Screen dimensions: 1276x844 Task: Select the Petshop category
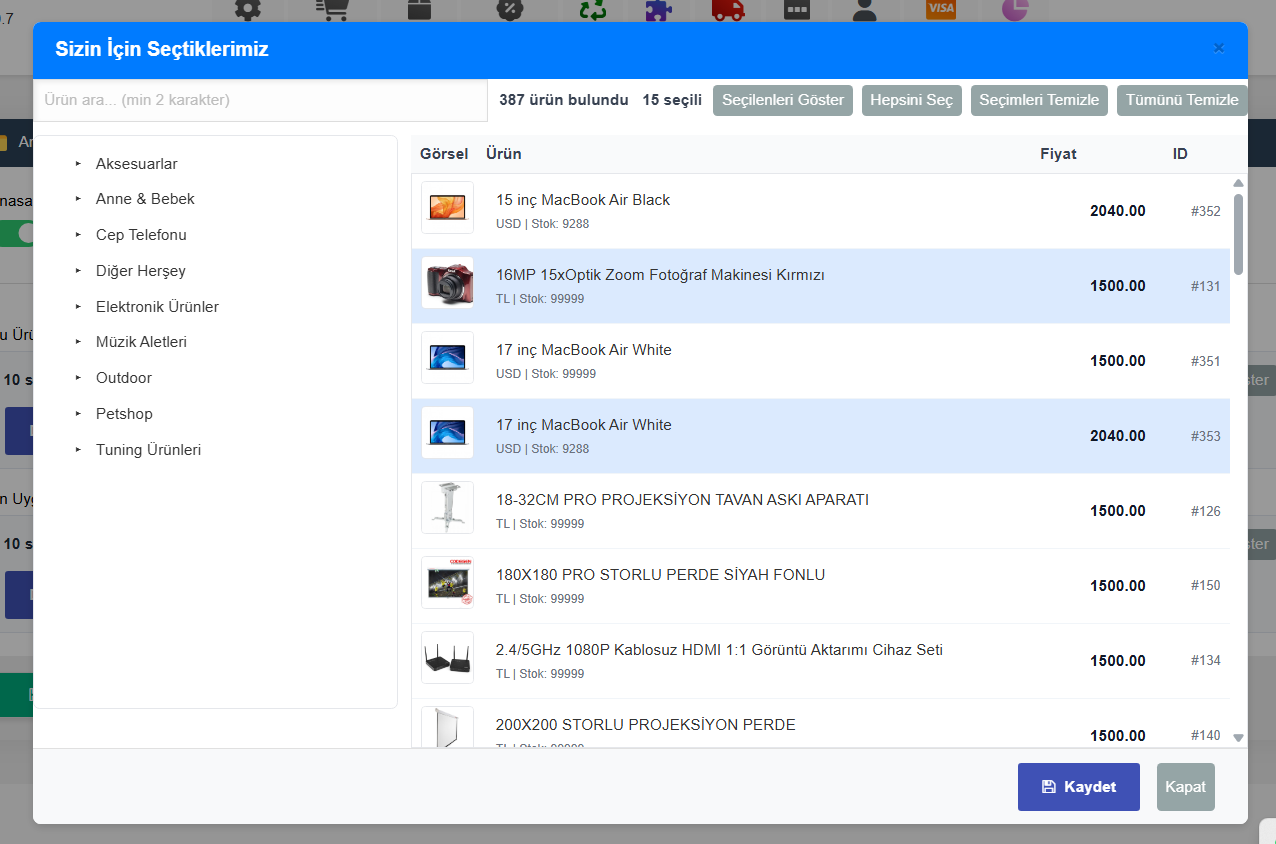point(124,414)
